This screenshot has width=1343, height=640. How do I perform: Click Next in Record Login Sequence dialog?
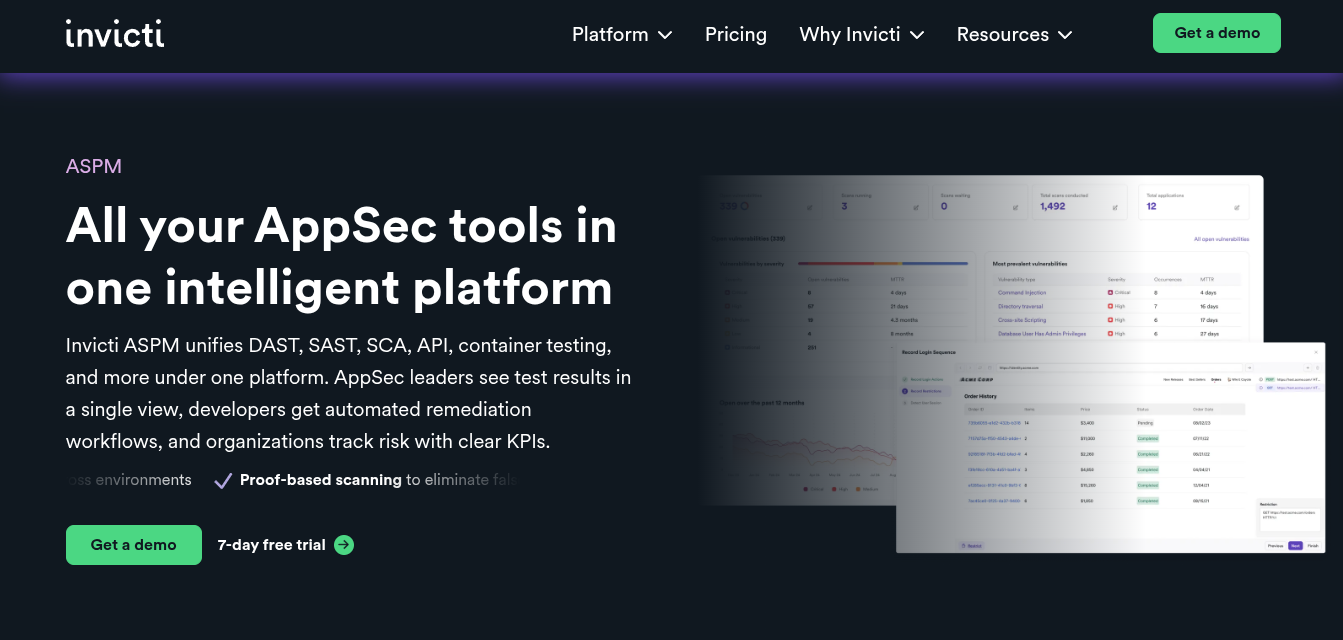coord(1295,546)
